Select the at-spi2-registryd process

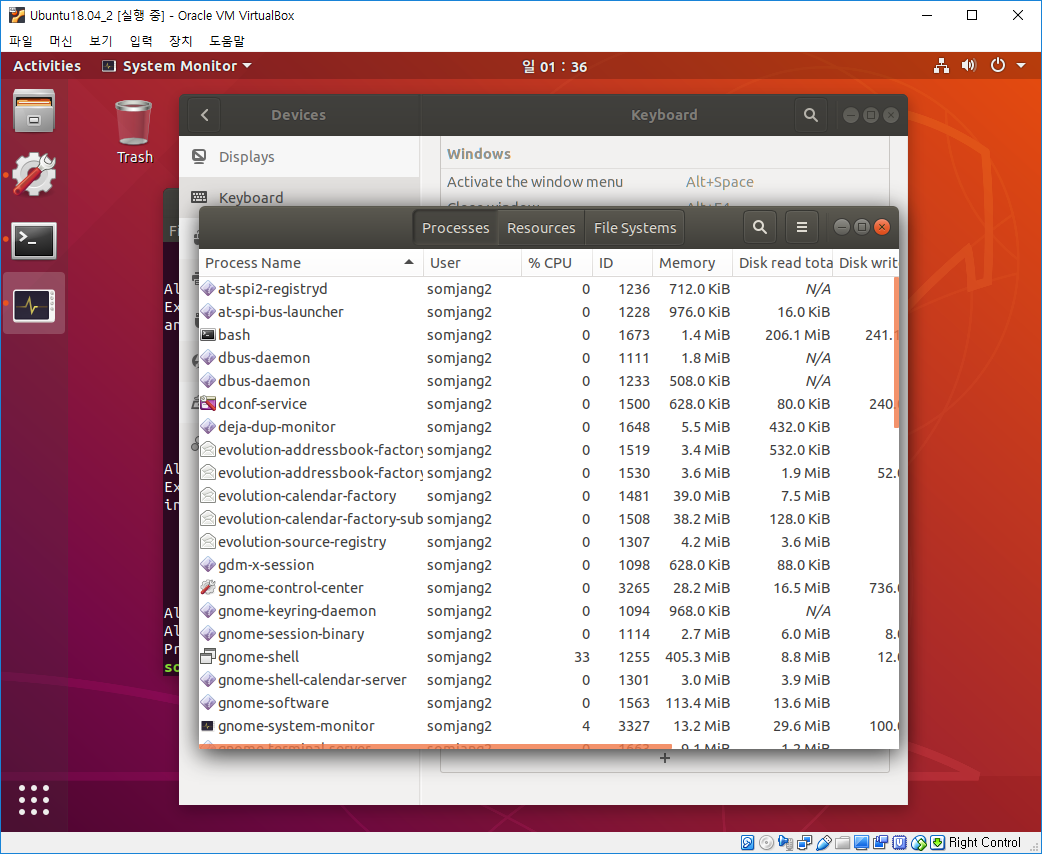[548, 289]
